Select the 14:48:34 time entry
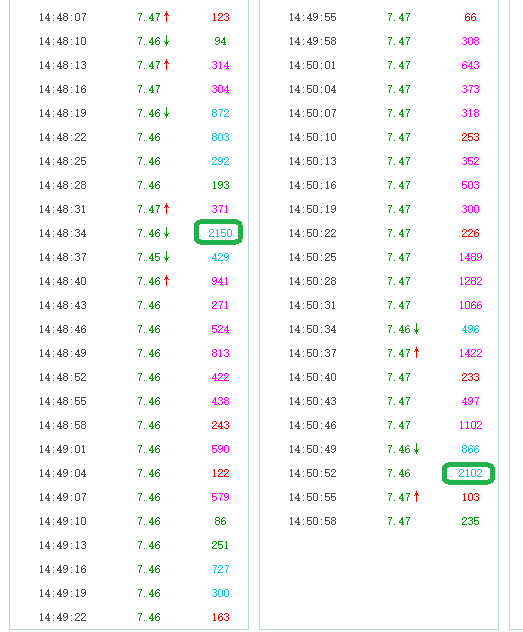523x632 pixels. [62, 233]
